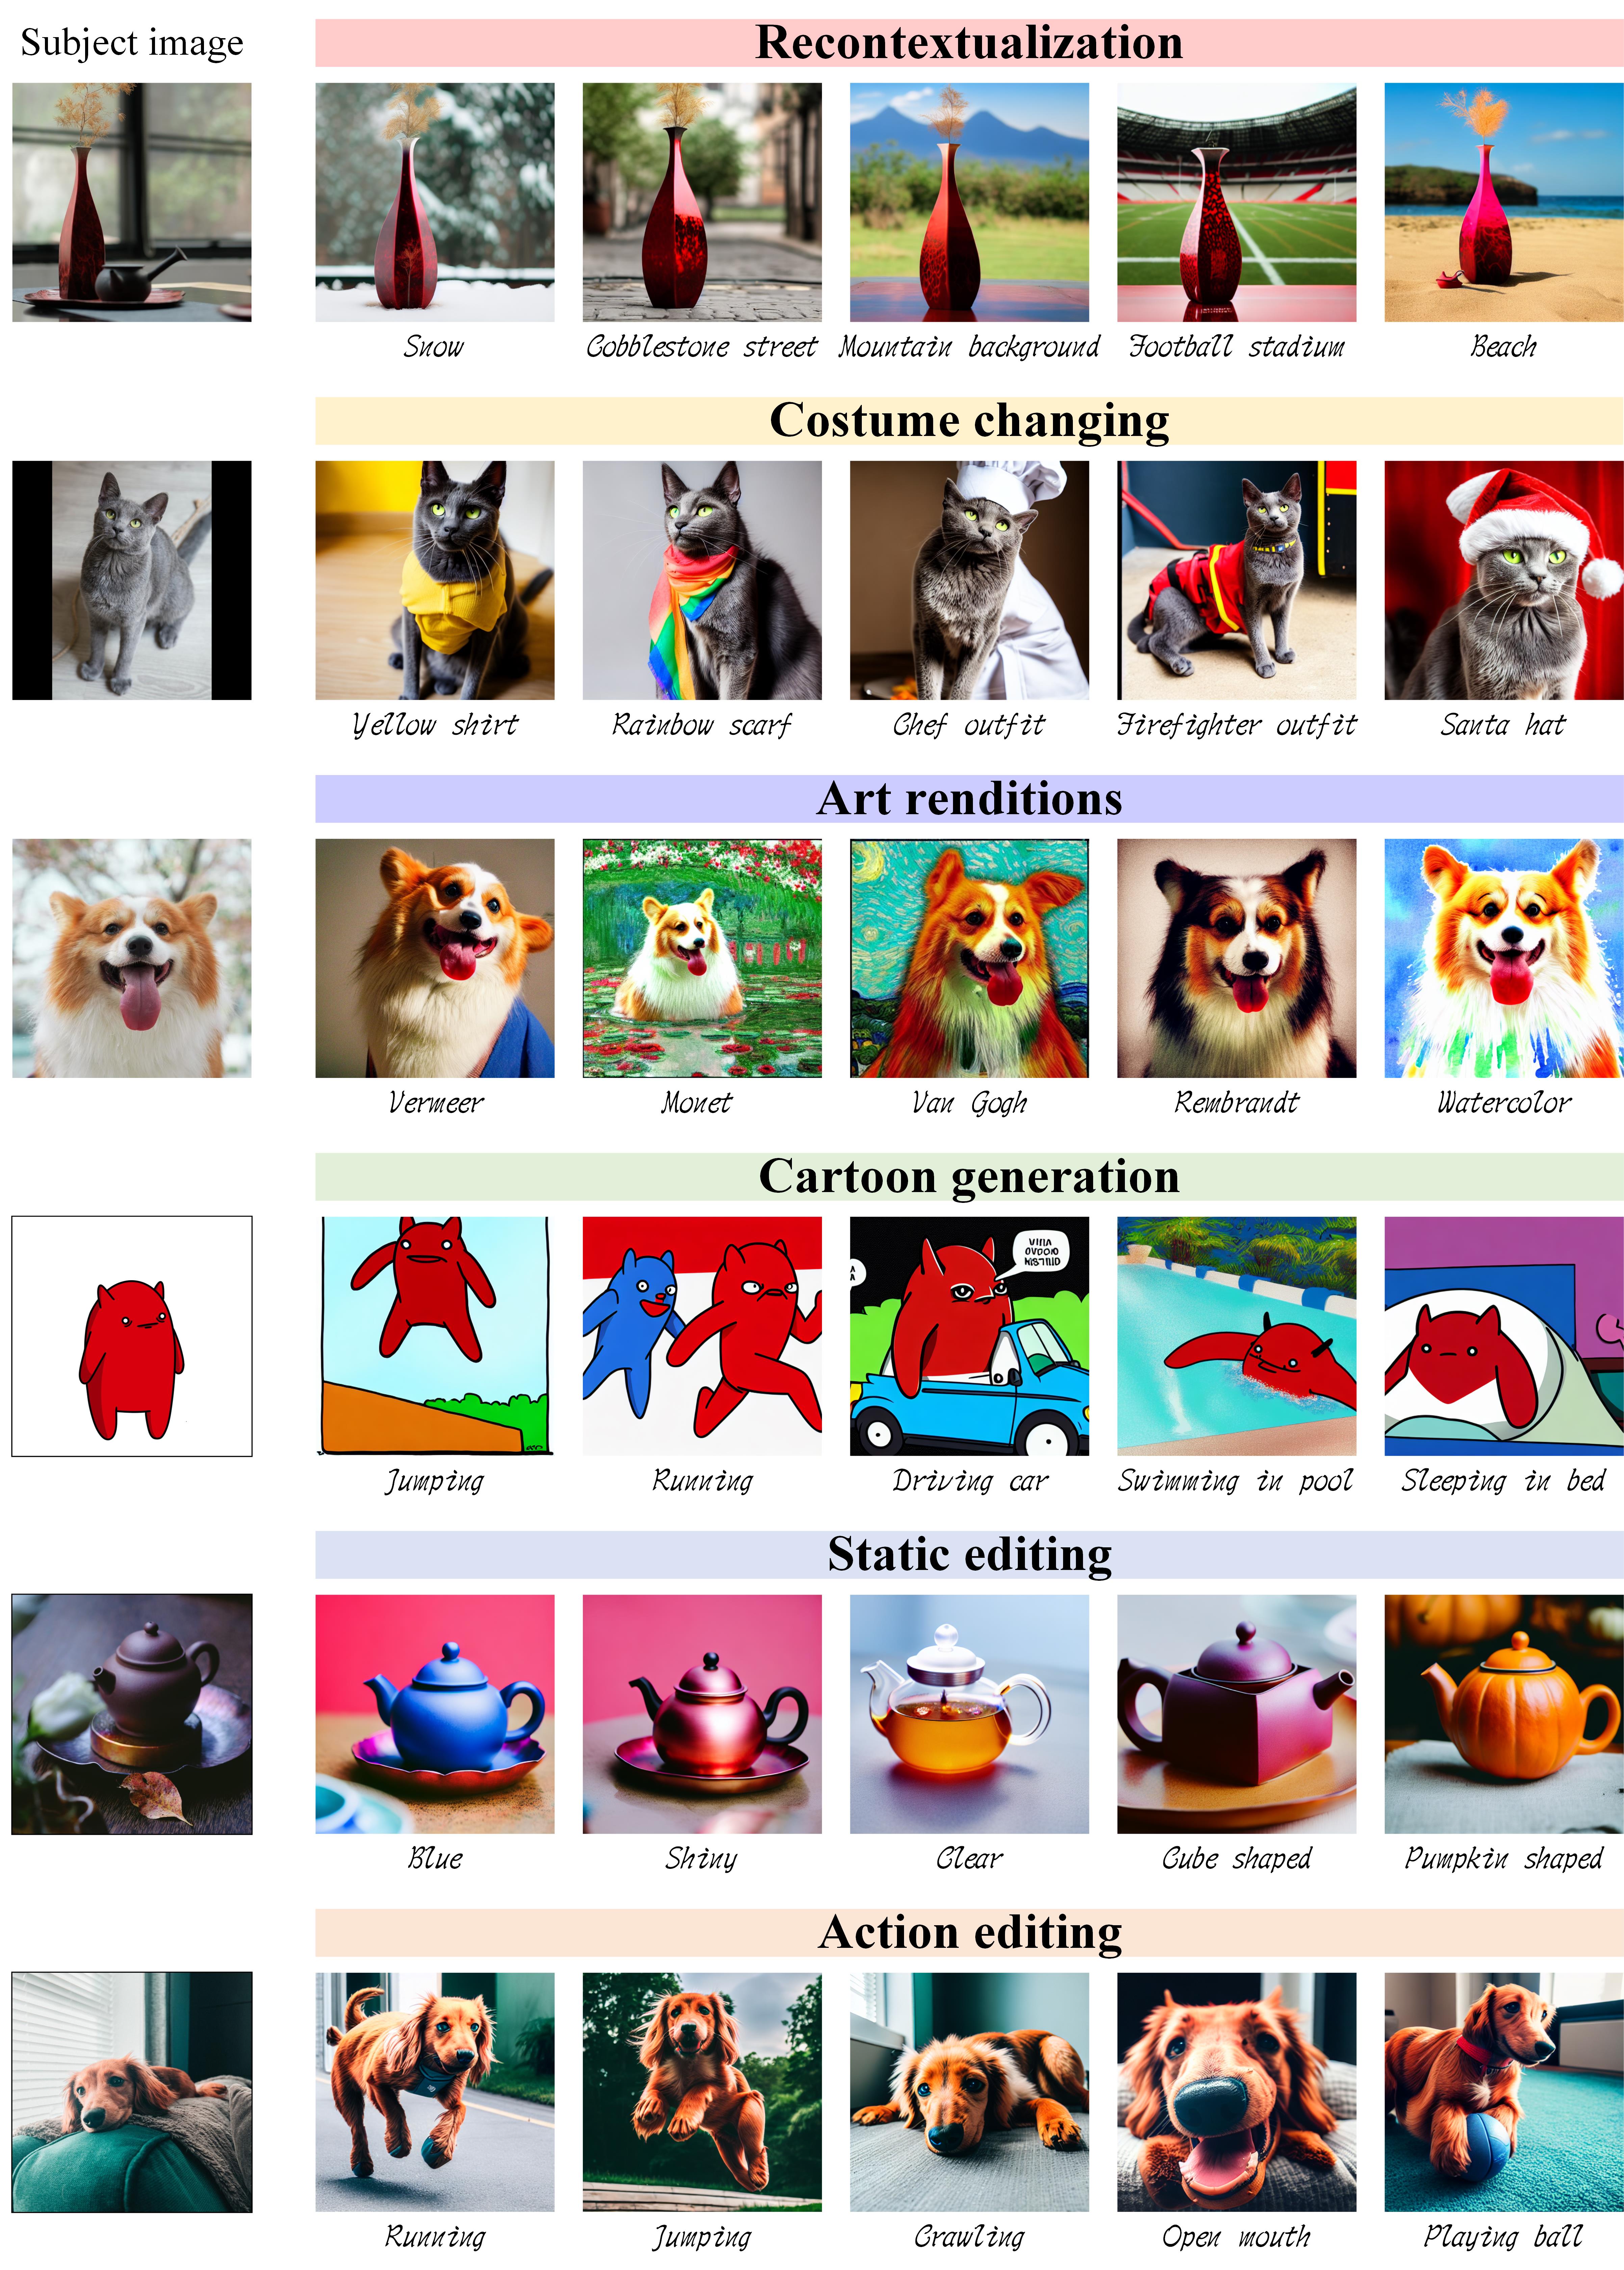The height and width of the screenshot is (2270, 1624).
Task: Select the Driving car cartoon panel
Action: [969, 1336]
